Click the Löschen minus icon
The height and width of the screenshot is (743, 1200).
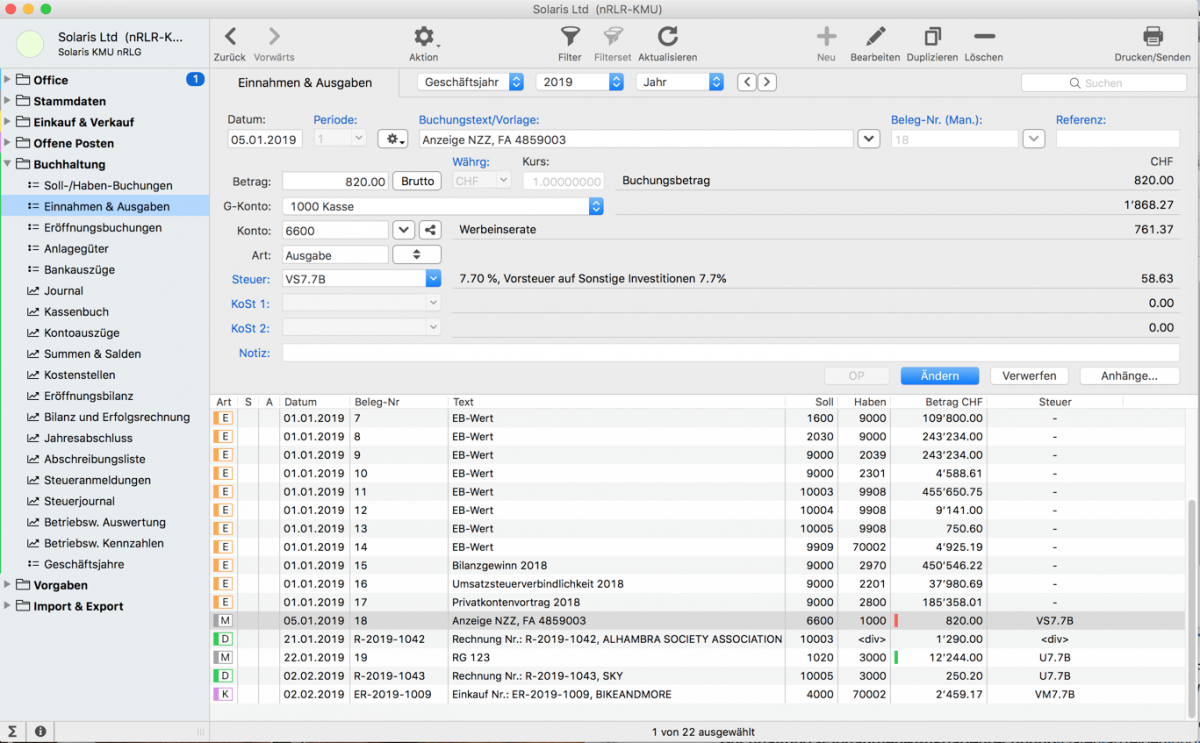(983, 38)
